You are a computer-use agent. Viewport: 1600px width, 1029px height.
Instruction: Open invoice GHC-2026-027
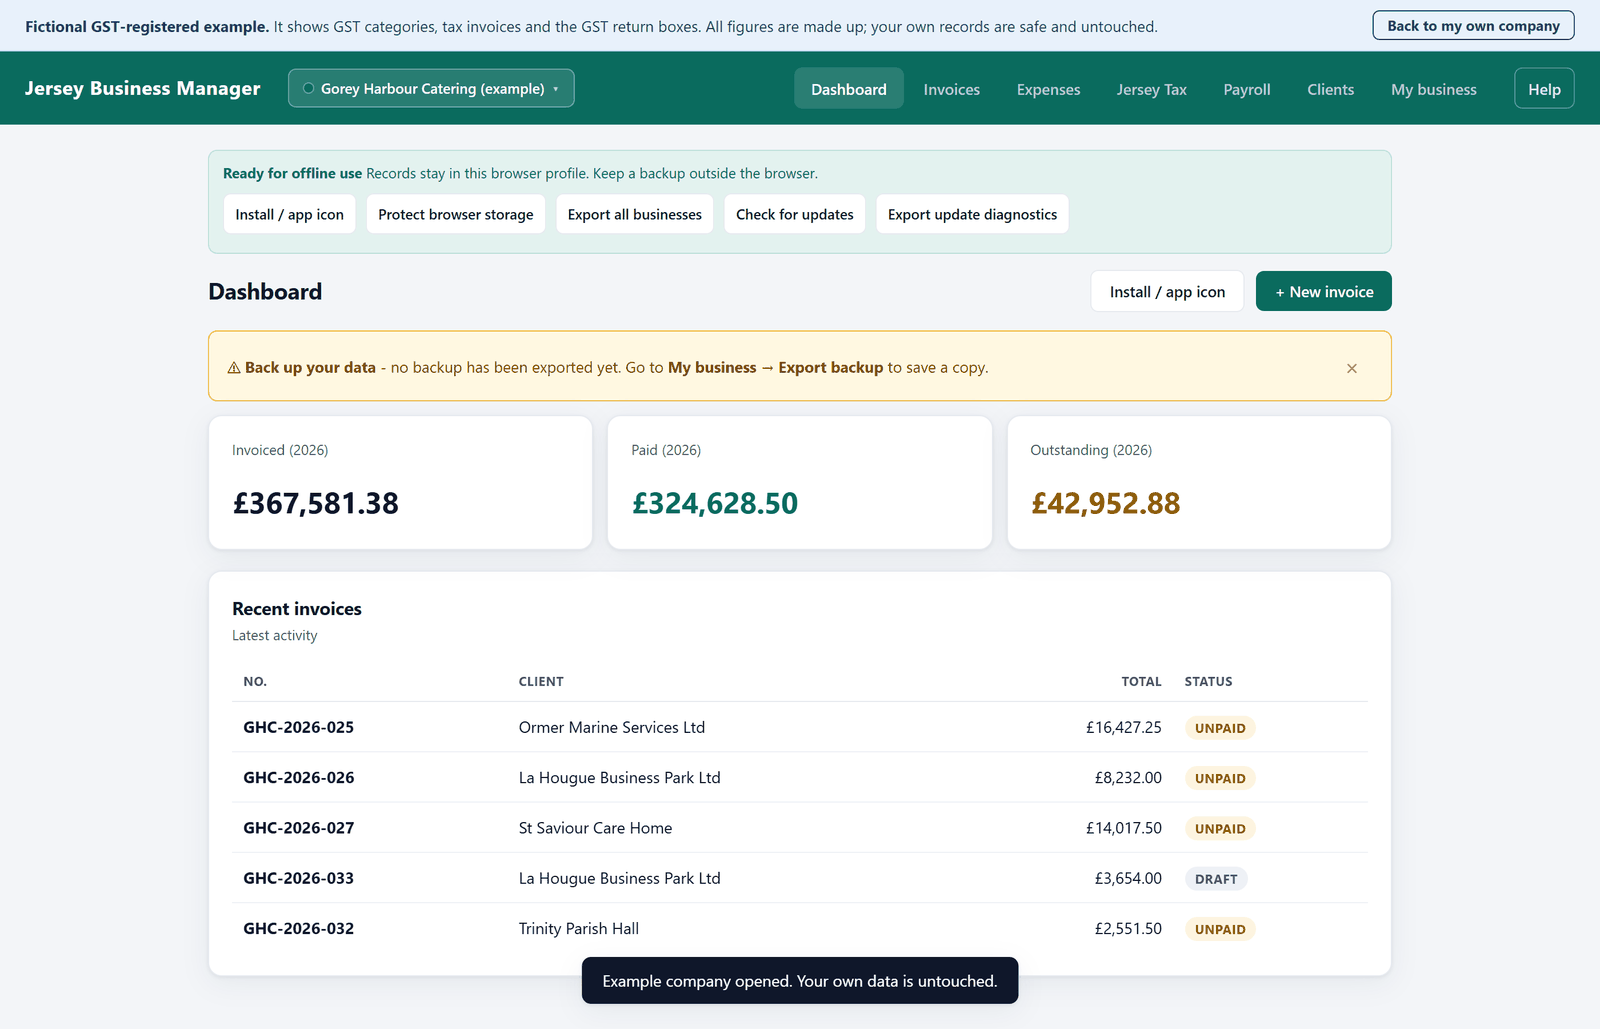pos(298,828)
